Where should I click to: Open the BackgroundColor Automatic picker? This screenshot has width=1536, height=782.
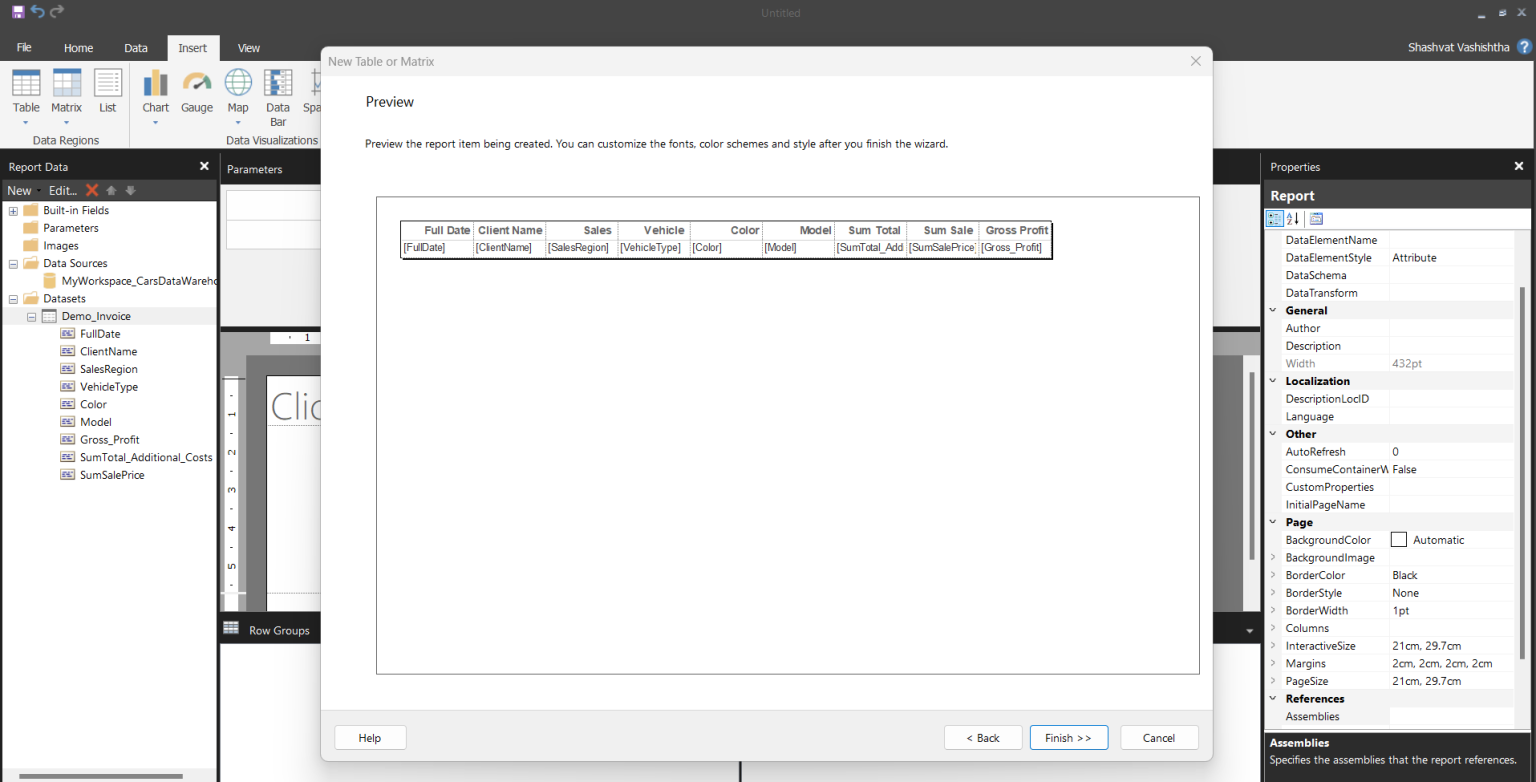tap(1398, 539)
